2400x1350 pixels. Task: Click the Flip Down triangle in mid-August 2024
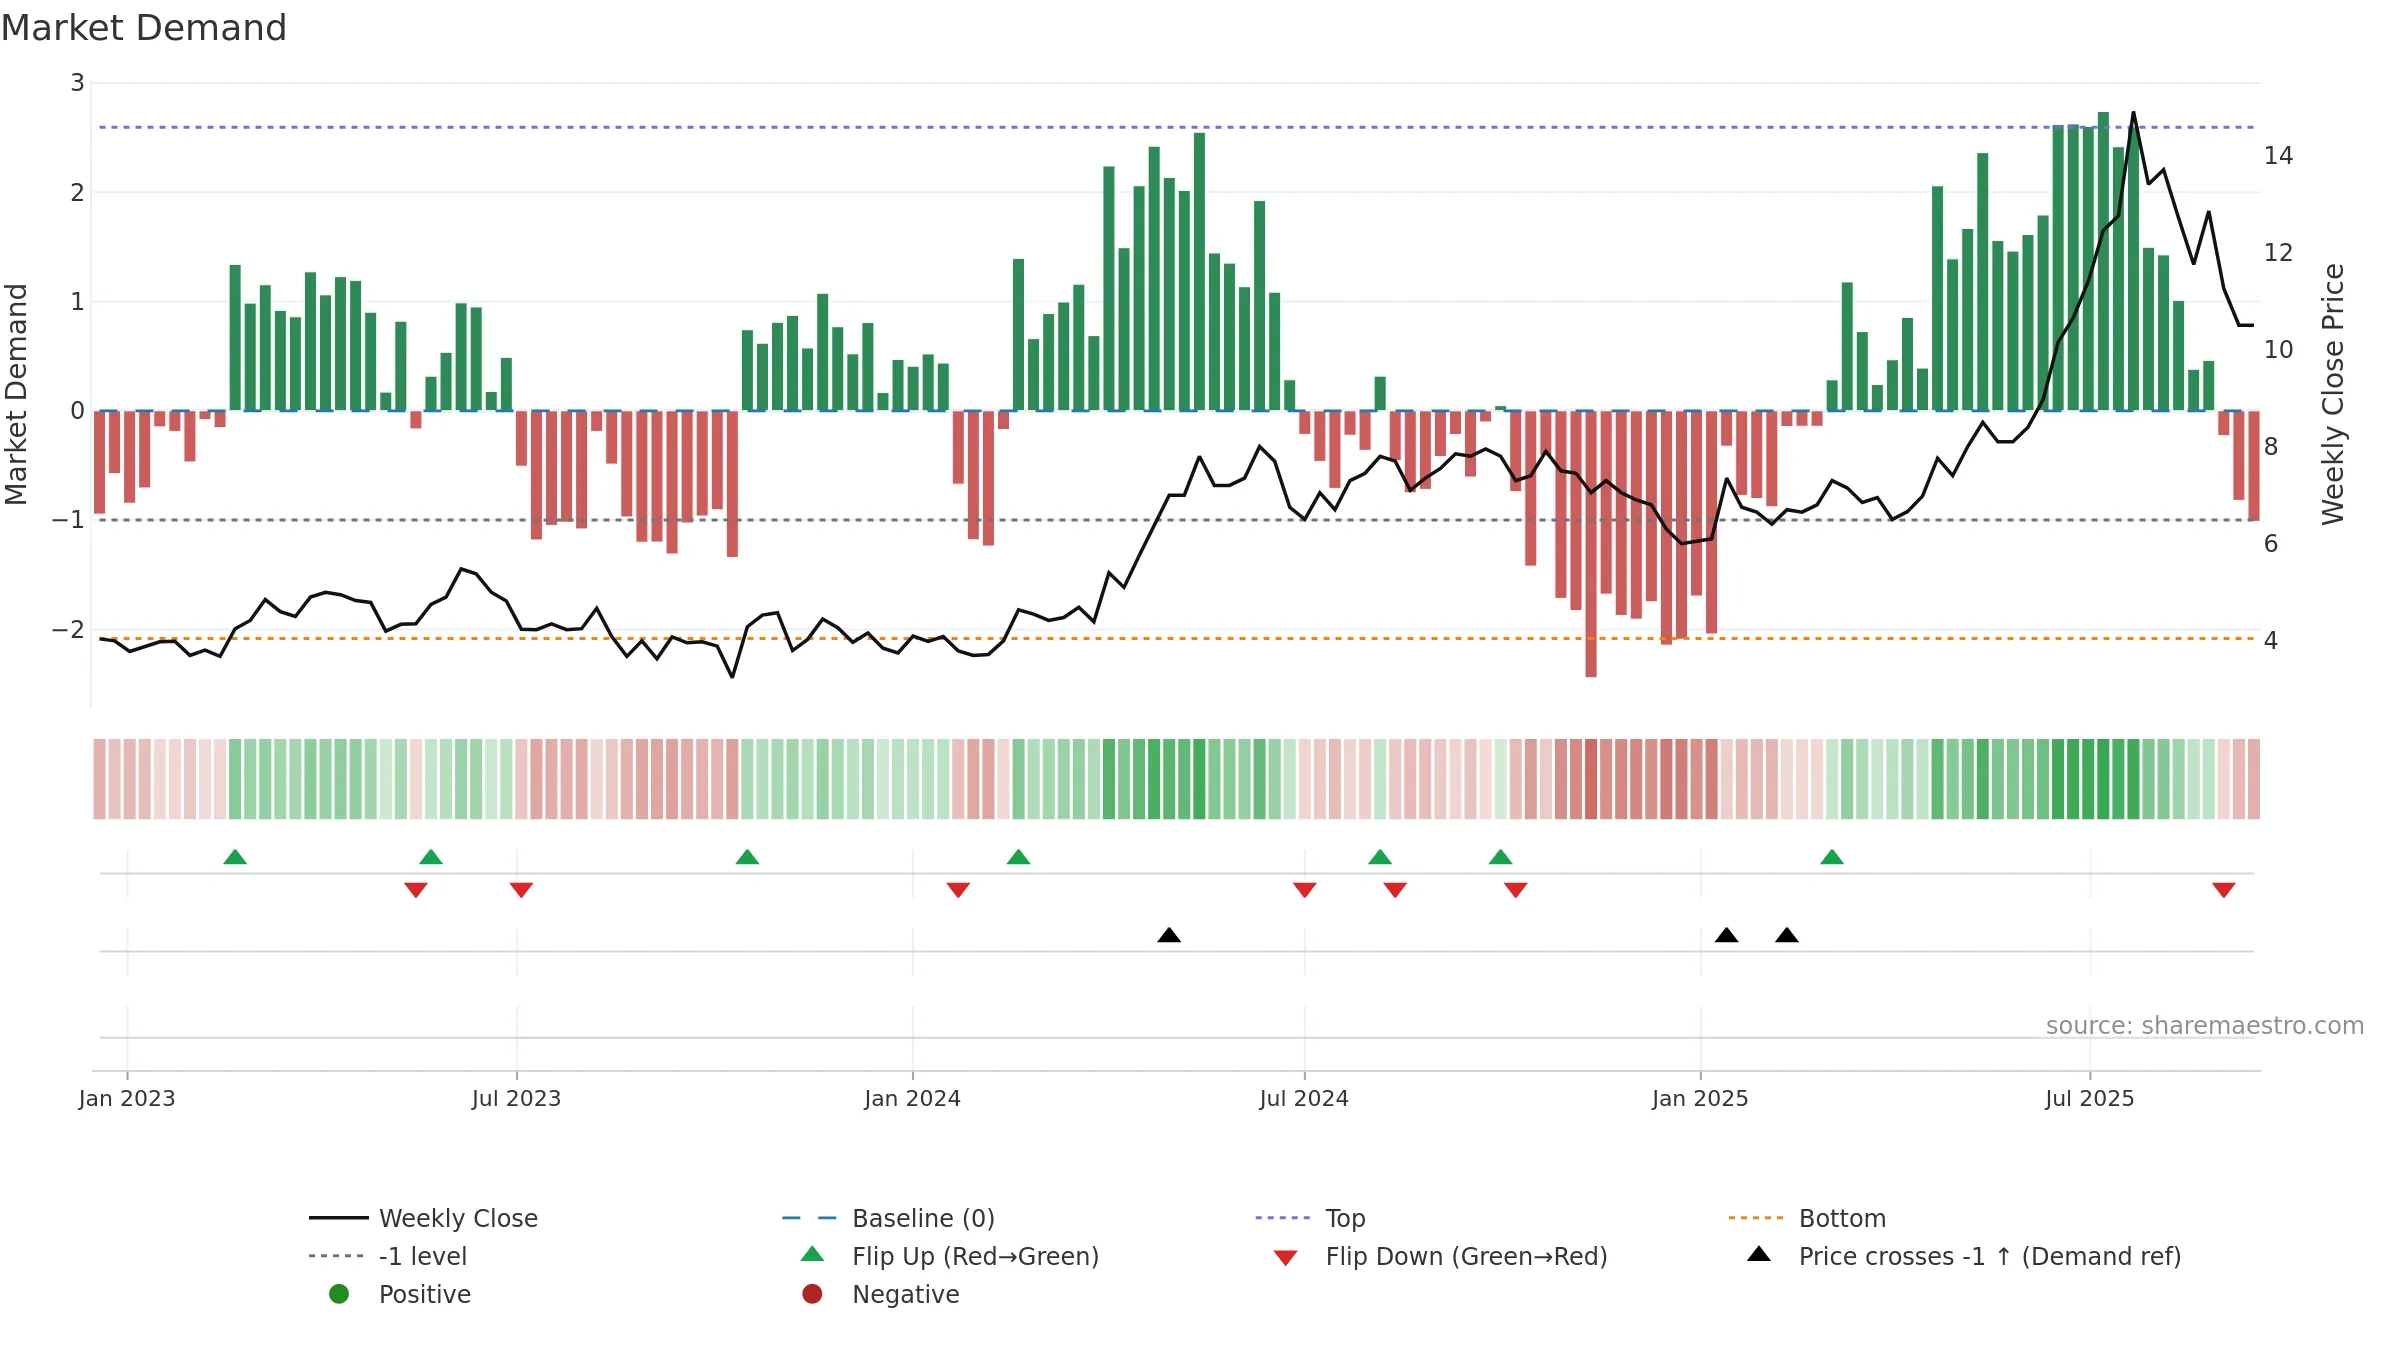[x=1395, y=890]
